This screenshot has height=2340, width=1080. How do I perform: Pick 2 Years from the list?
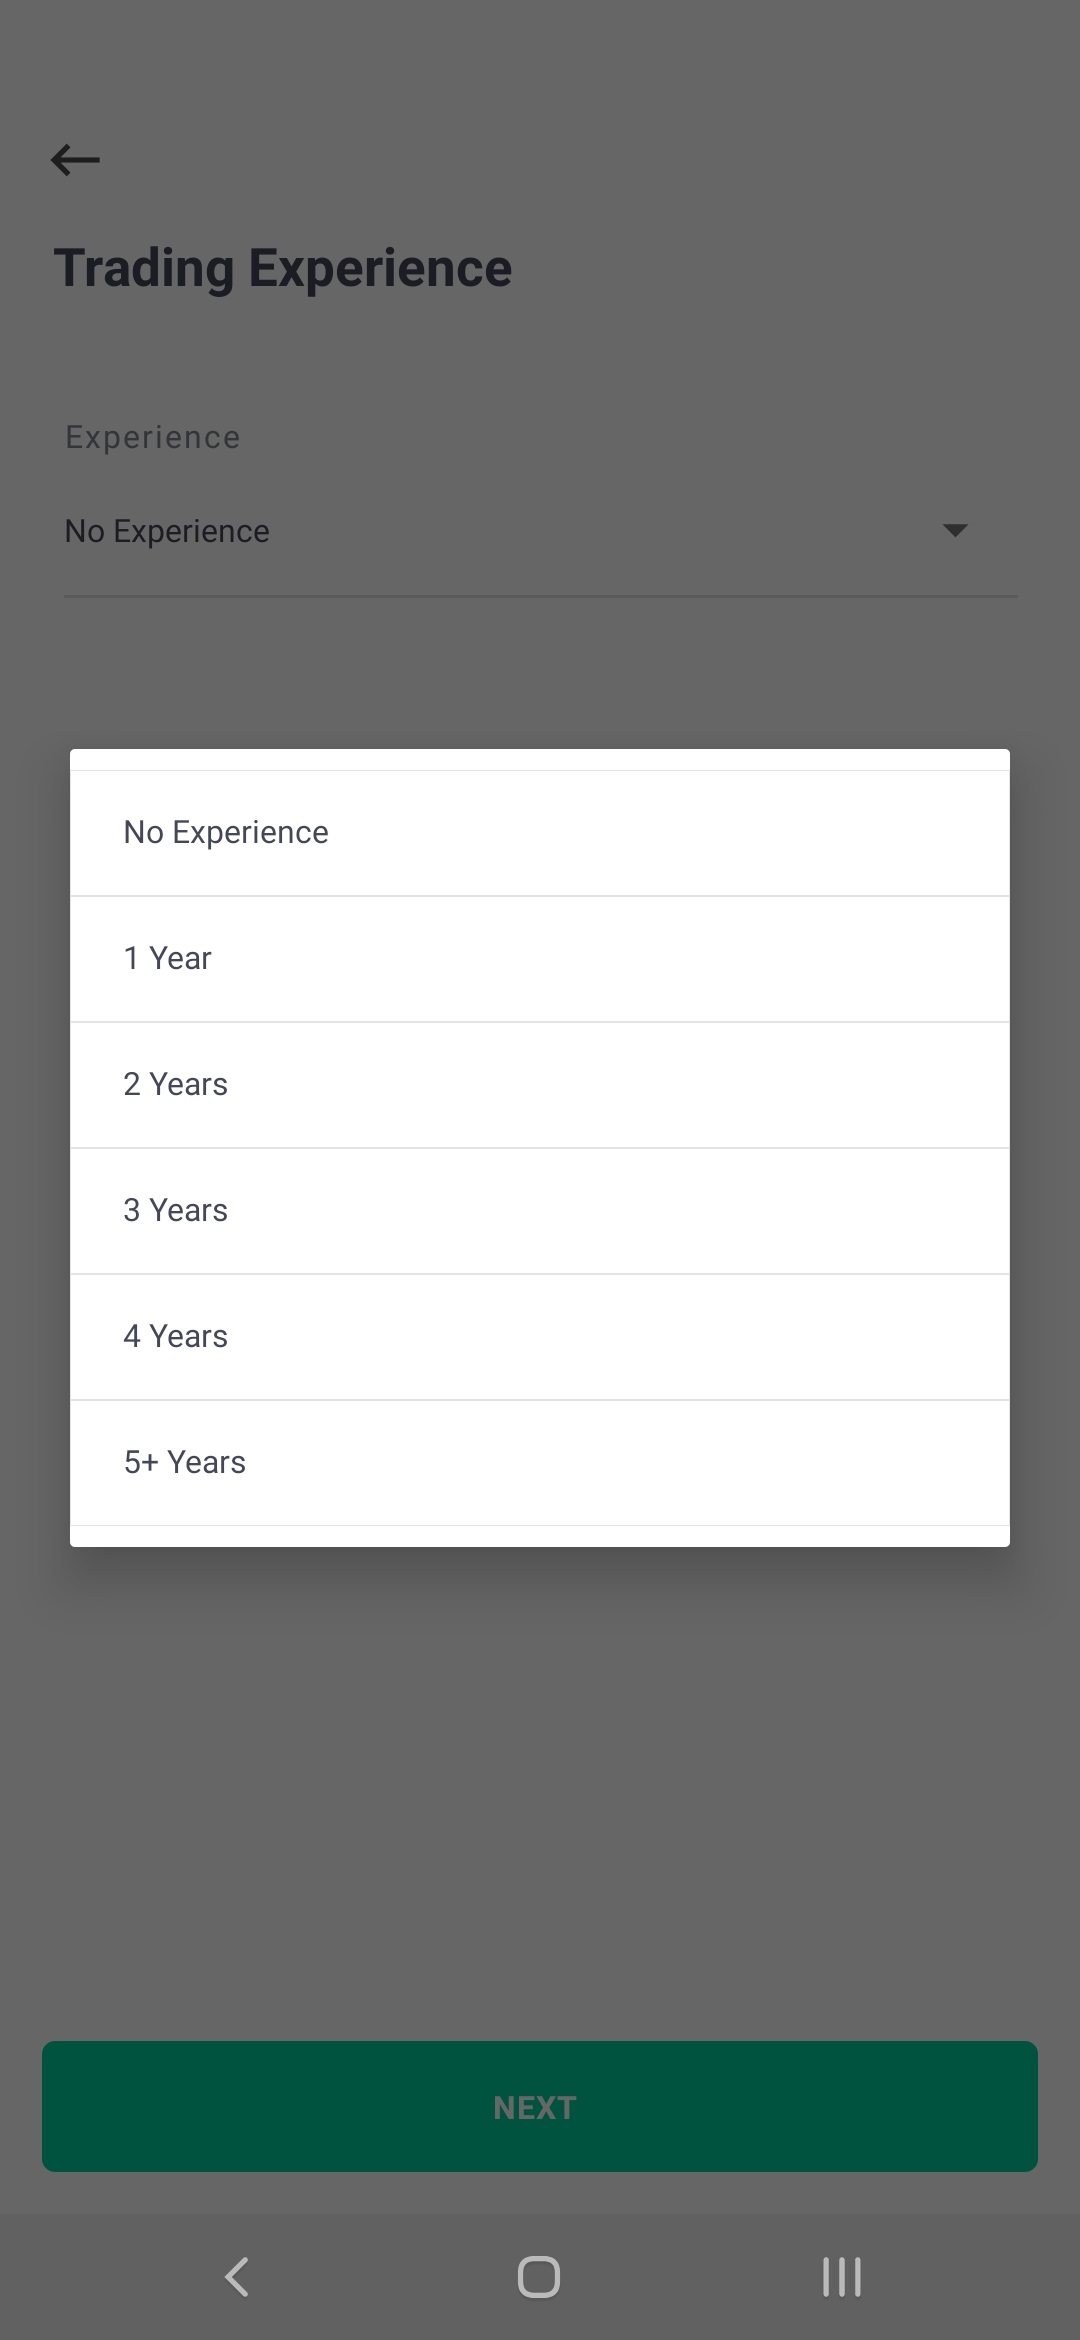(540, 1085)
